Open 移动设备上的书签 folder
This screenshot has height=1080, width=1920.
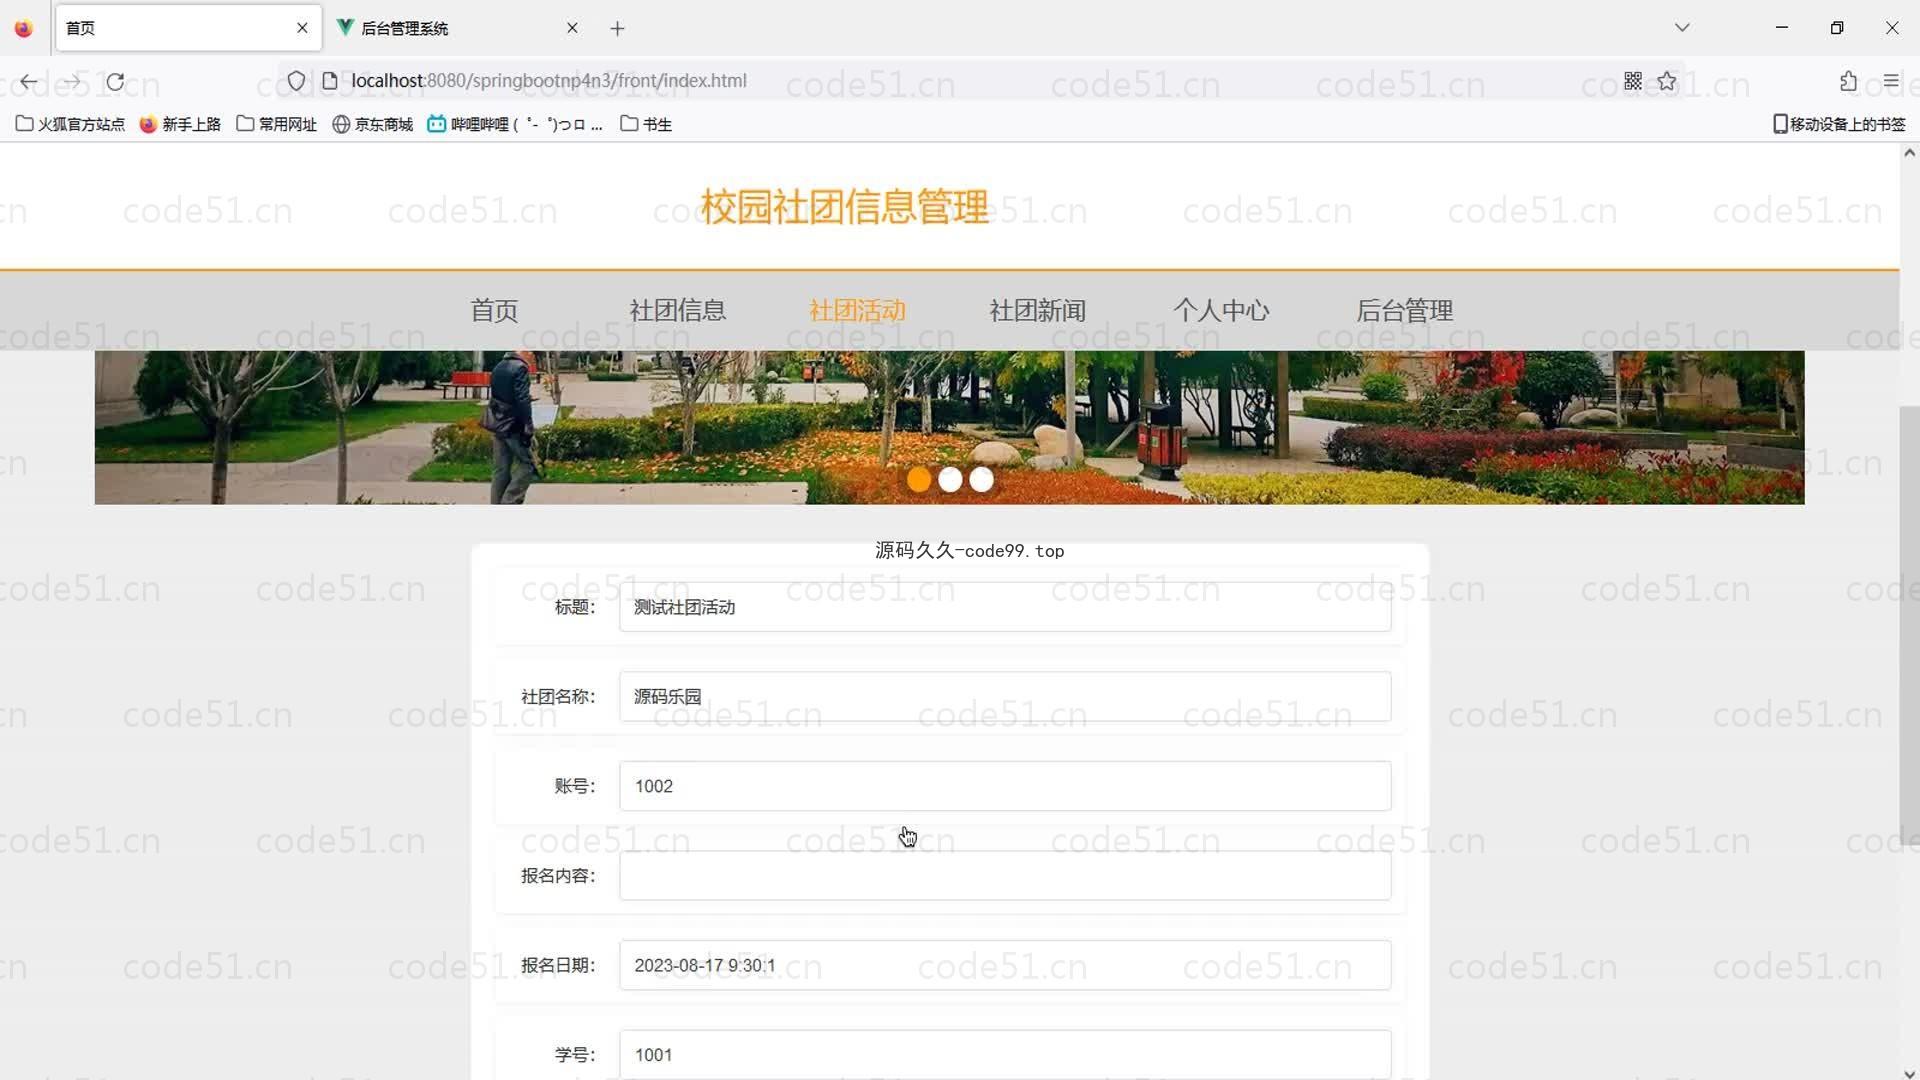[x=1839, y=124]
